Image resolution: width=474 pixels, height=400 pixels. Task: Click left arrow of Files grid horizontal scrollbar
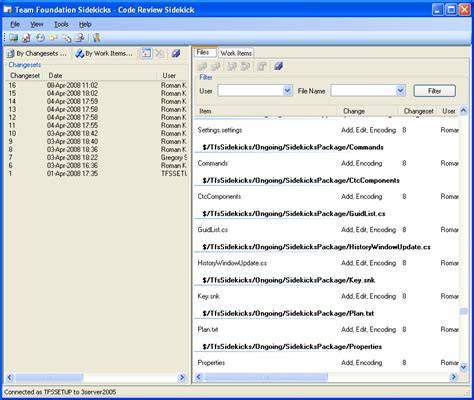[x=199, y=377]
